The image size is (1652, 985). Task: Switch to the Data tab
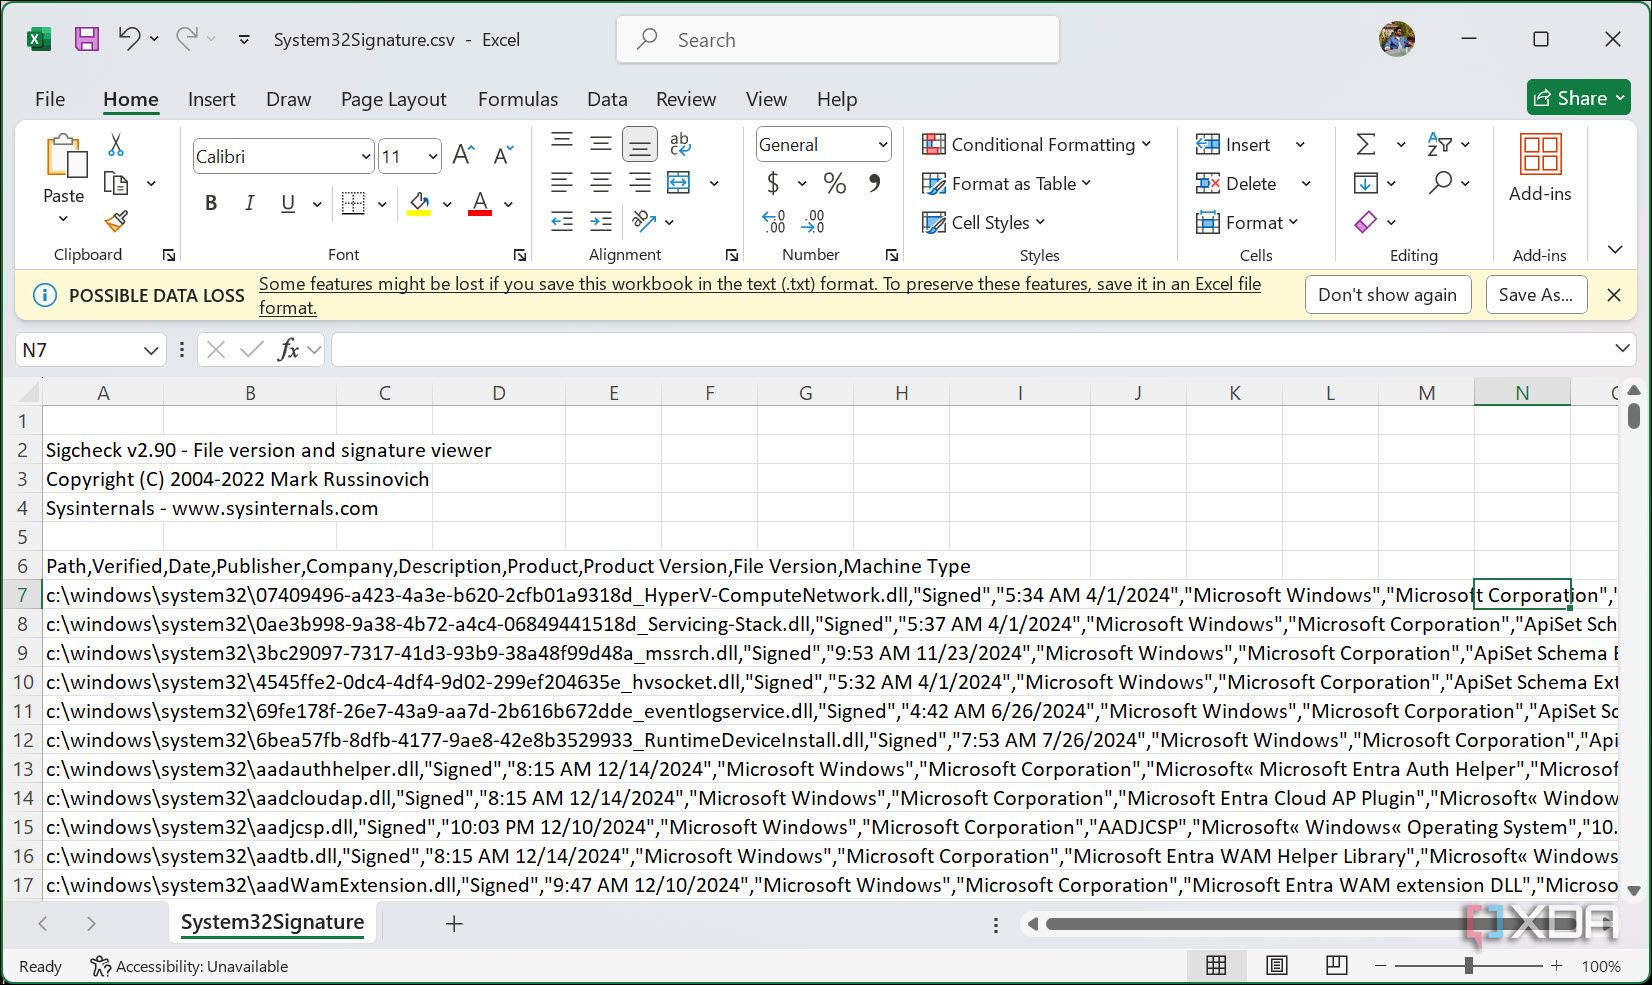pos(607,99)
